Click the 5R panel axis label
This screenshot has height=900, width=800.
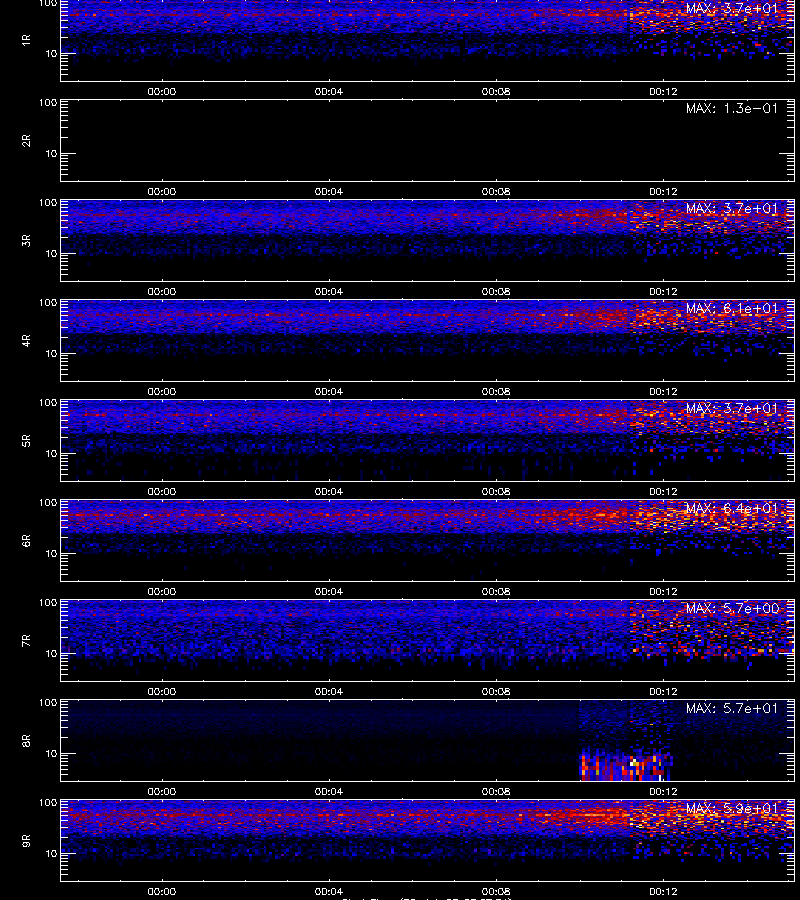pyautogui.click(x=26, y=441)
